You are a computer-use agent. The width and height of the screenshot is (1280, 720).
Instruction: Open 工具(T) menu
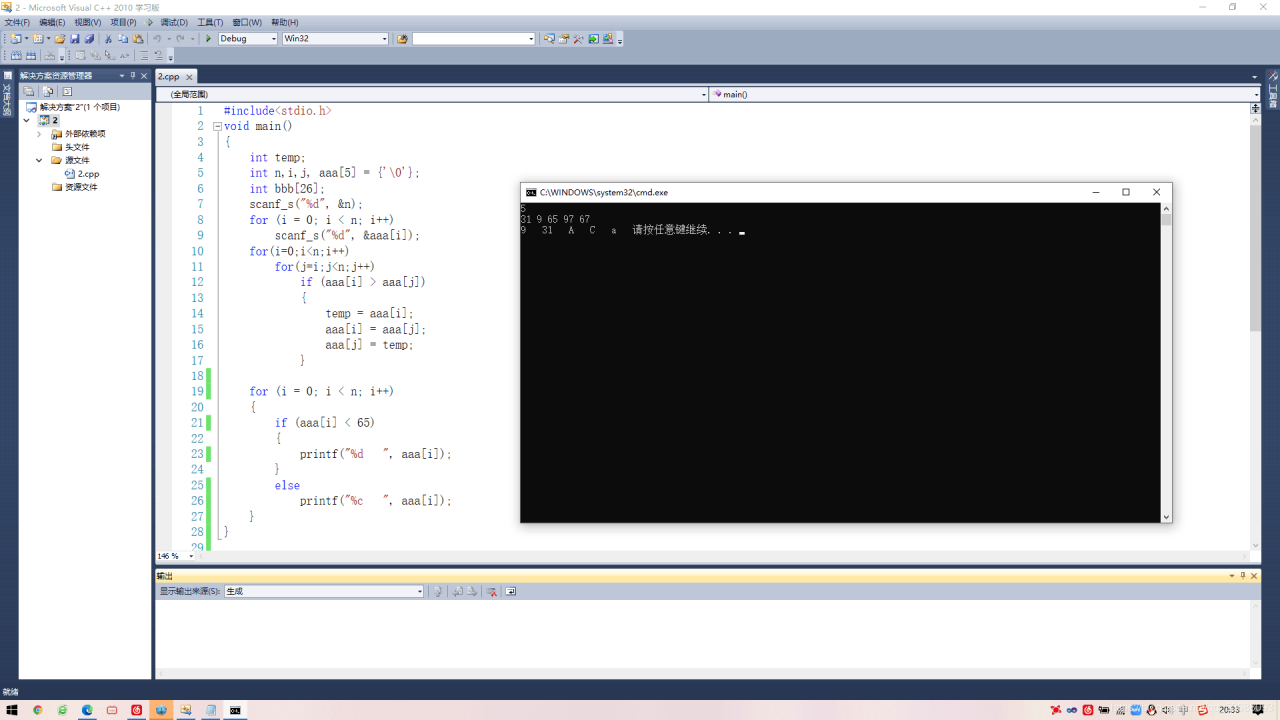click(x=210, y=22)
